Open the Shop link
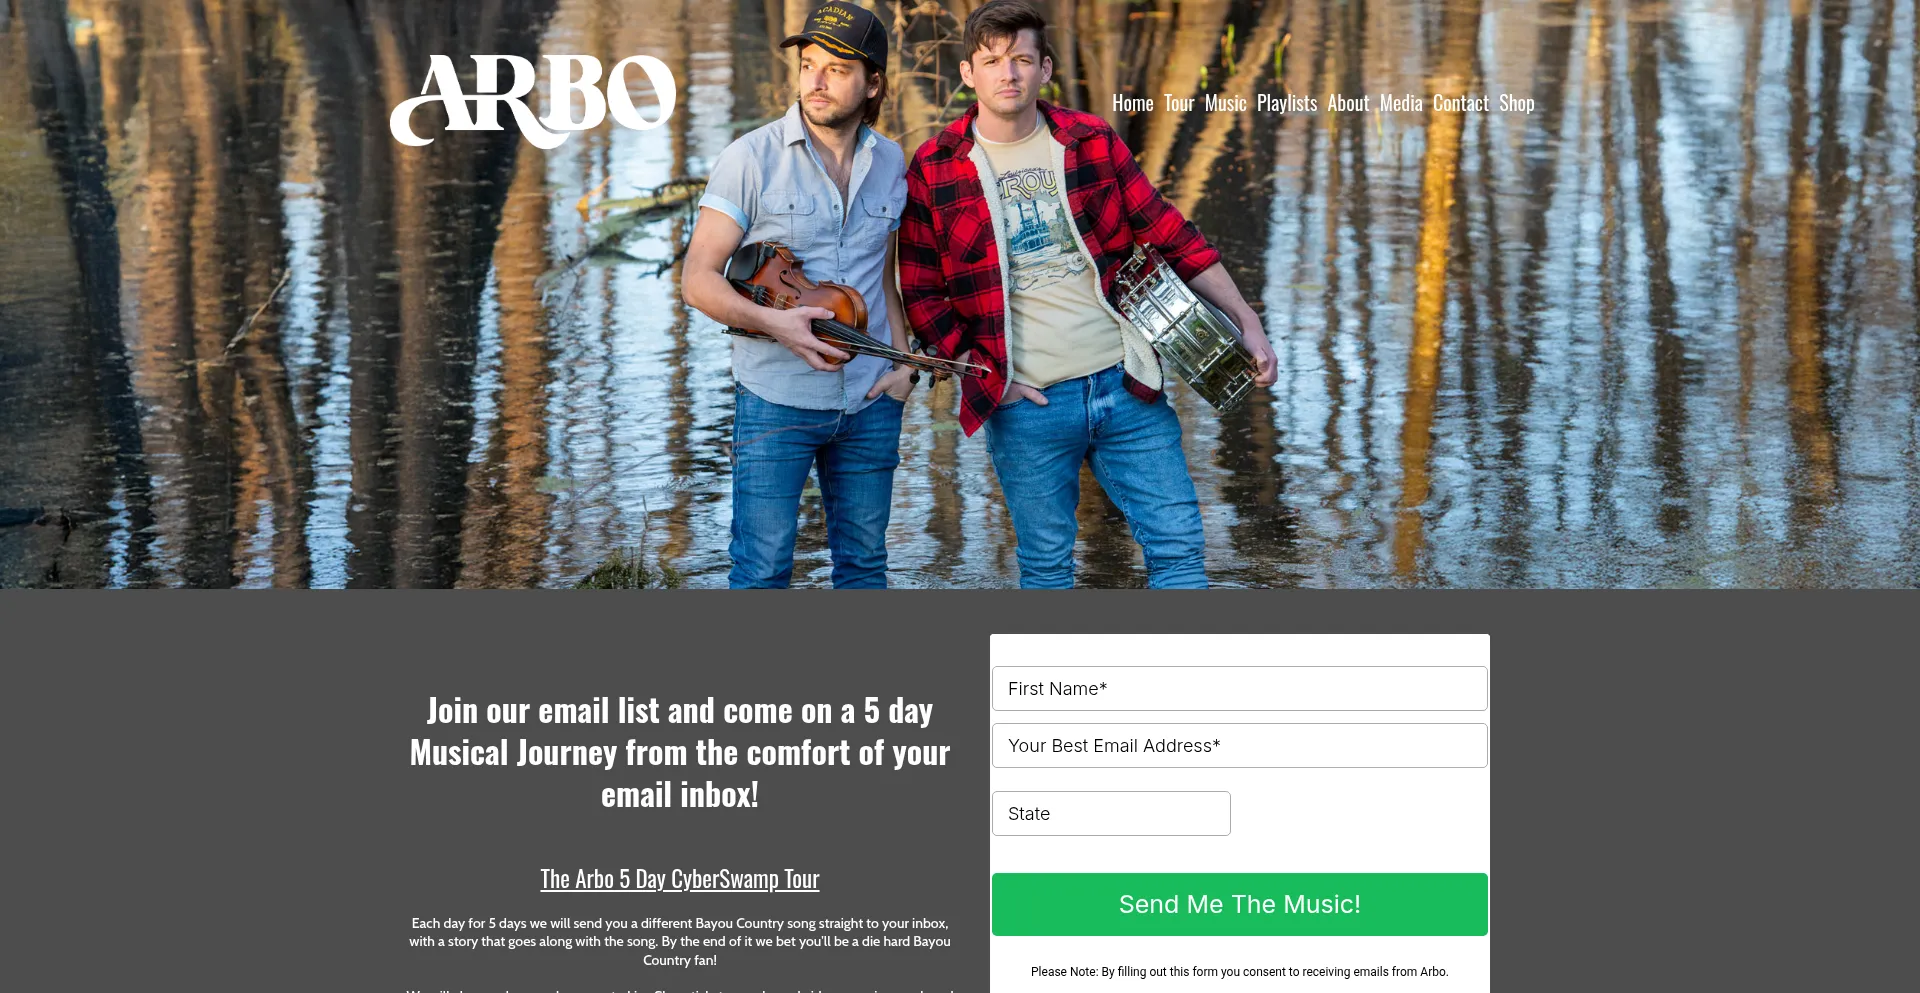 tap(1516, 103)
